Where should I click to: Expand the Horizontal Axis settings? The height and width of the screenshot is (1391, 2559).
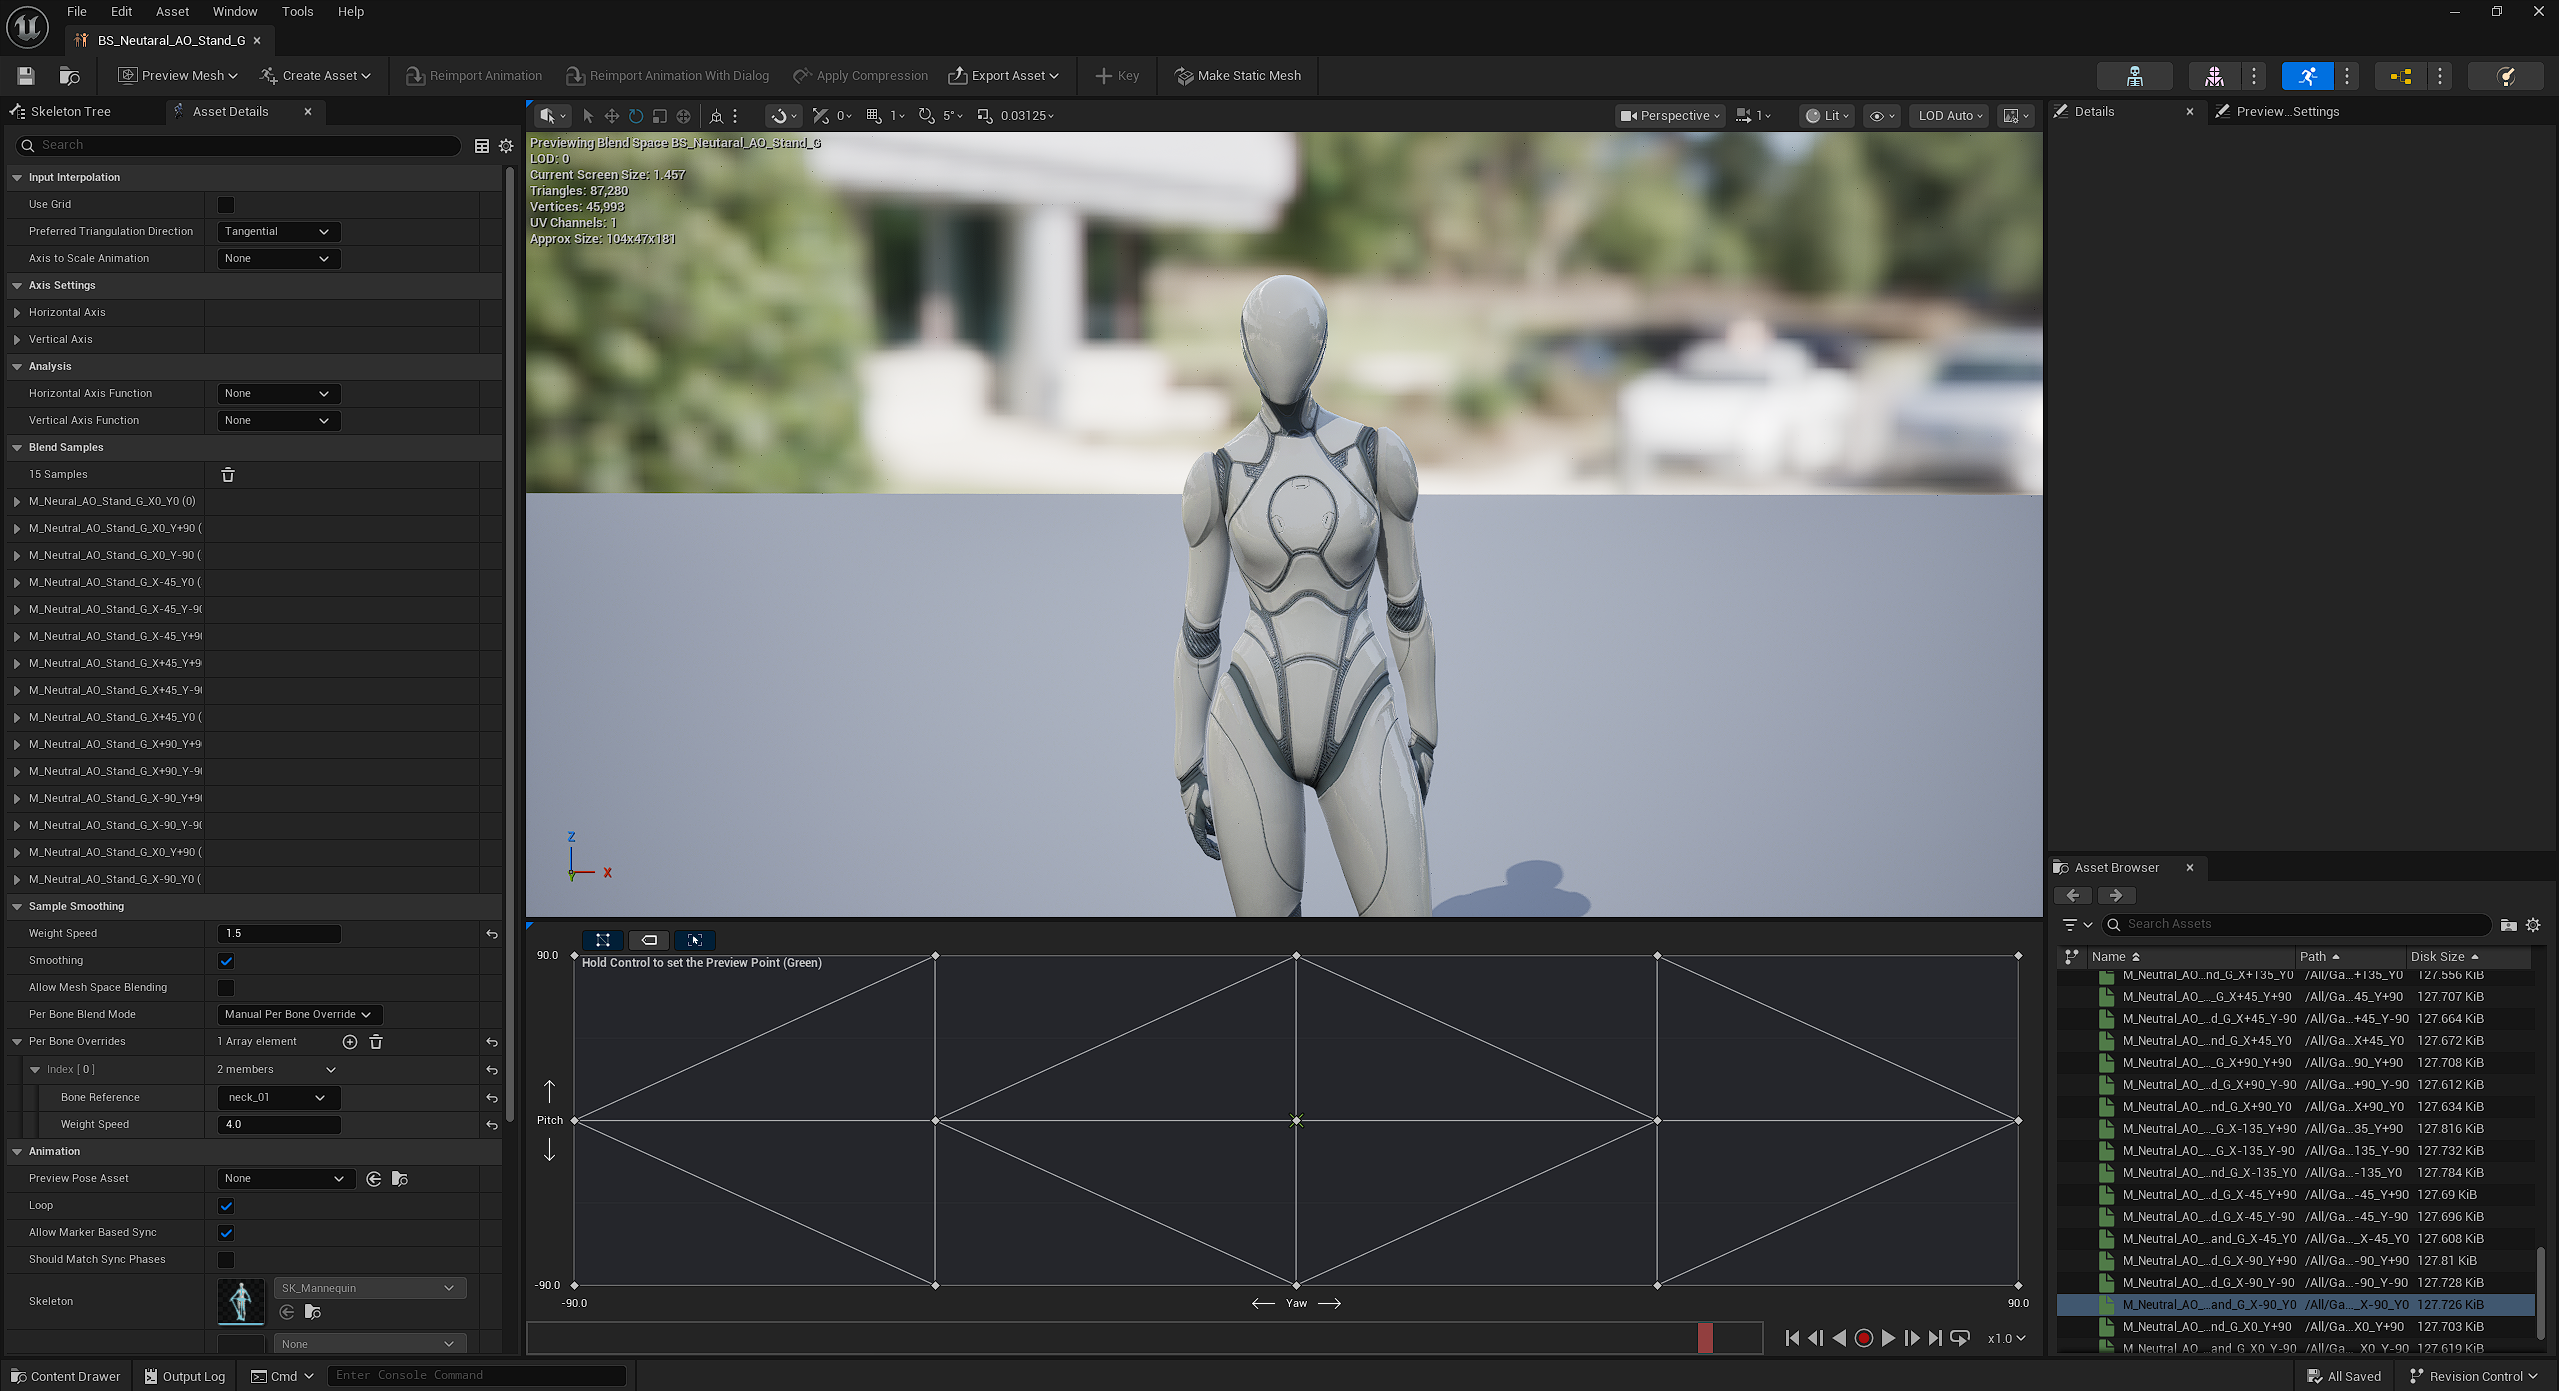17,313
